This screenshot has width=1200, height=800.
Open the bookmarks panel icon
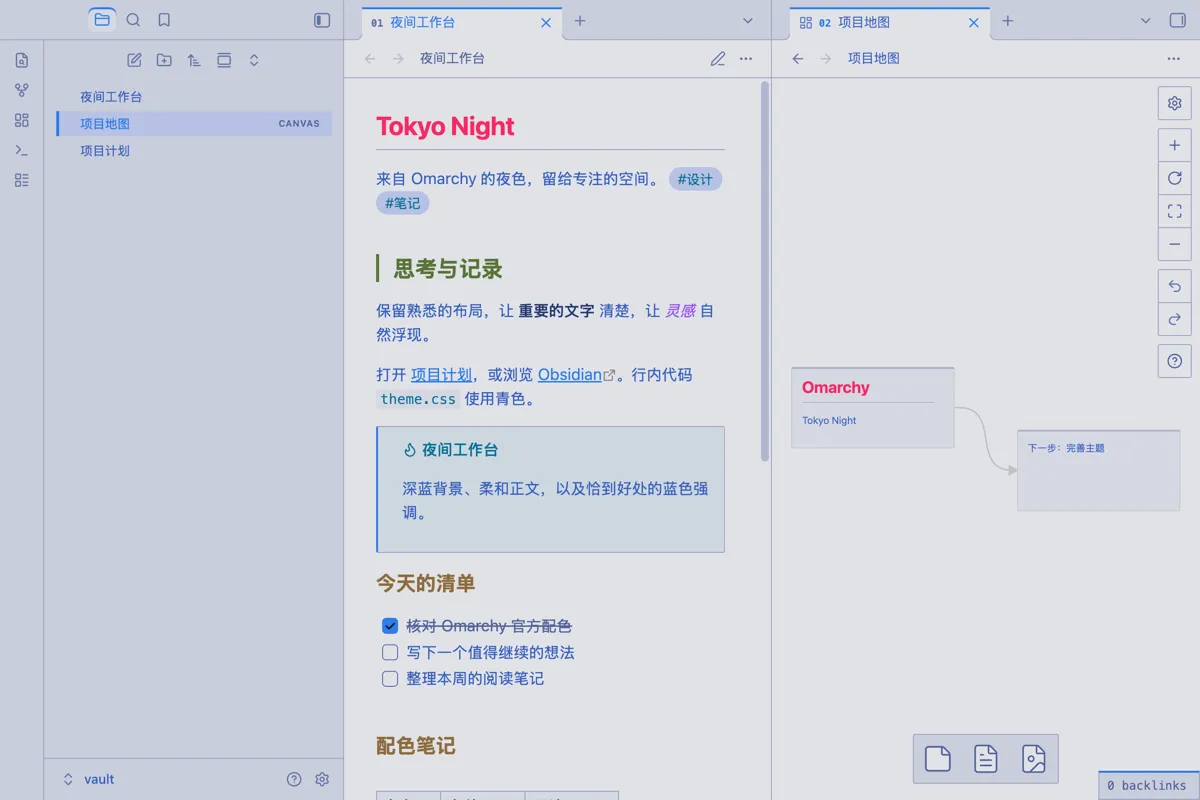pos(164,20)
